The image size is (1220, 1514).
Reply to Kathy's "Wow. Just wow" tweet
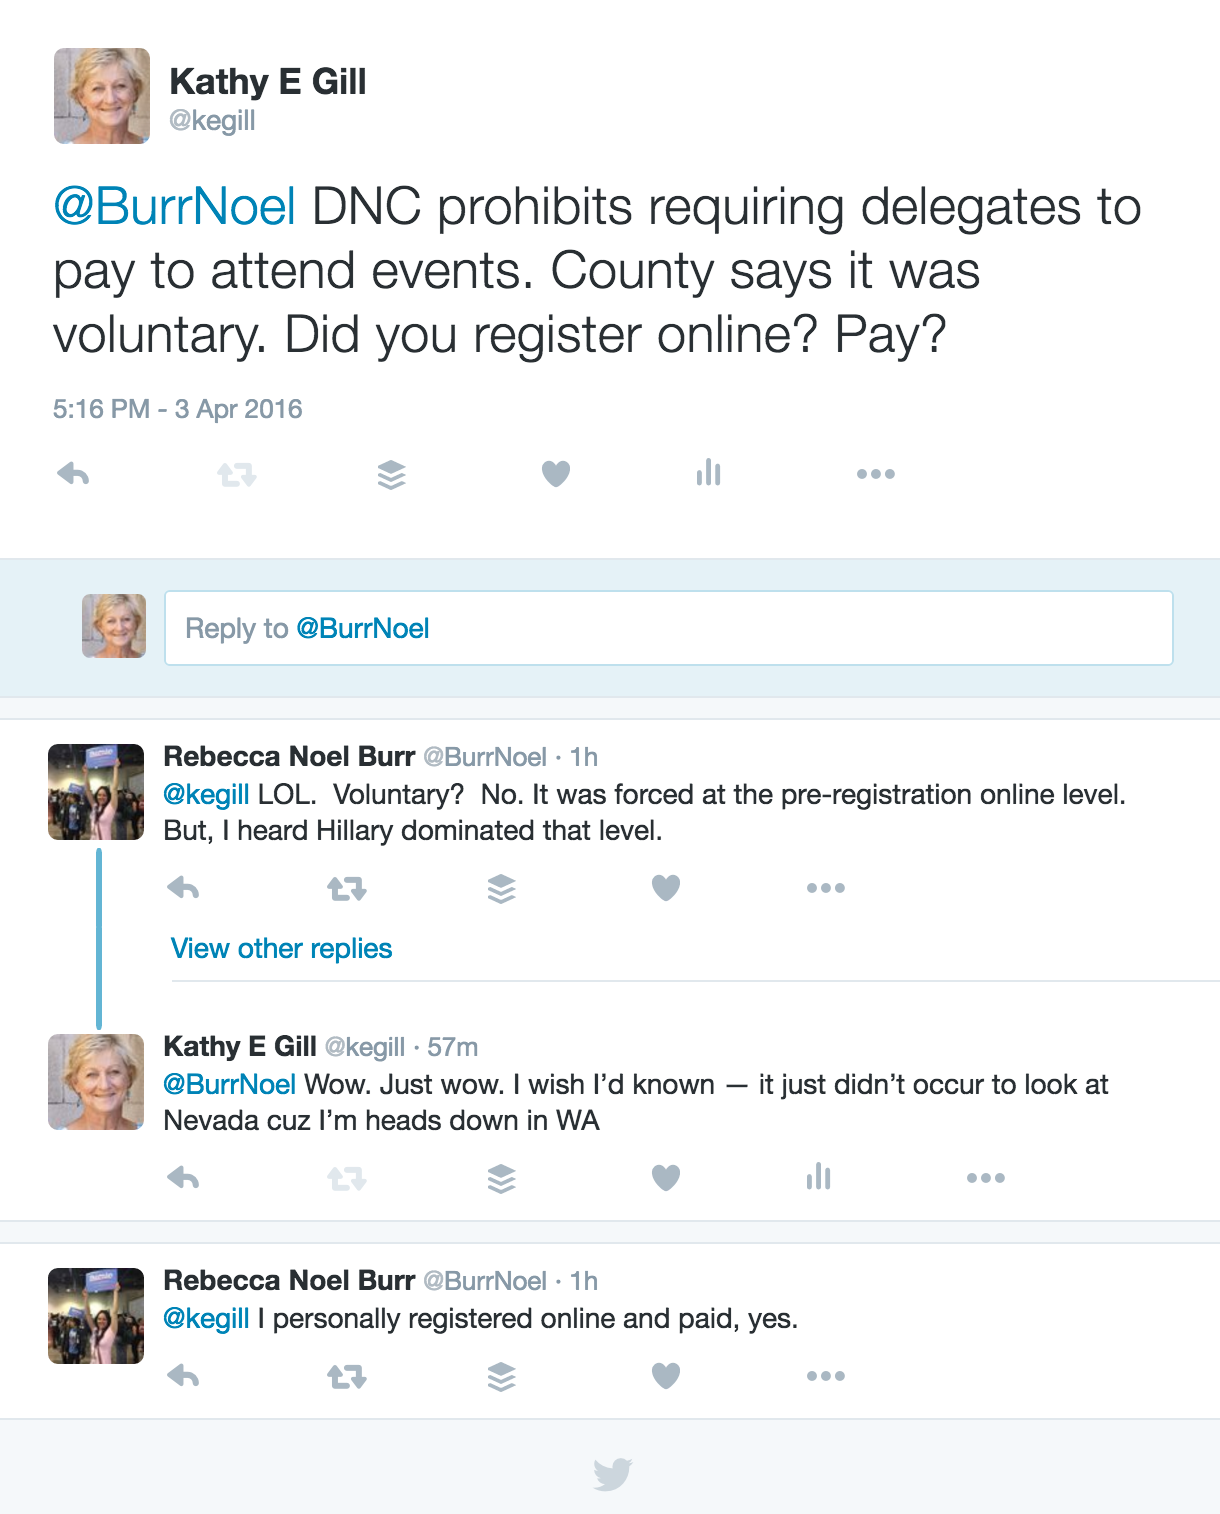184,1178
